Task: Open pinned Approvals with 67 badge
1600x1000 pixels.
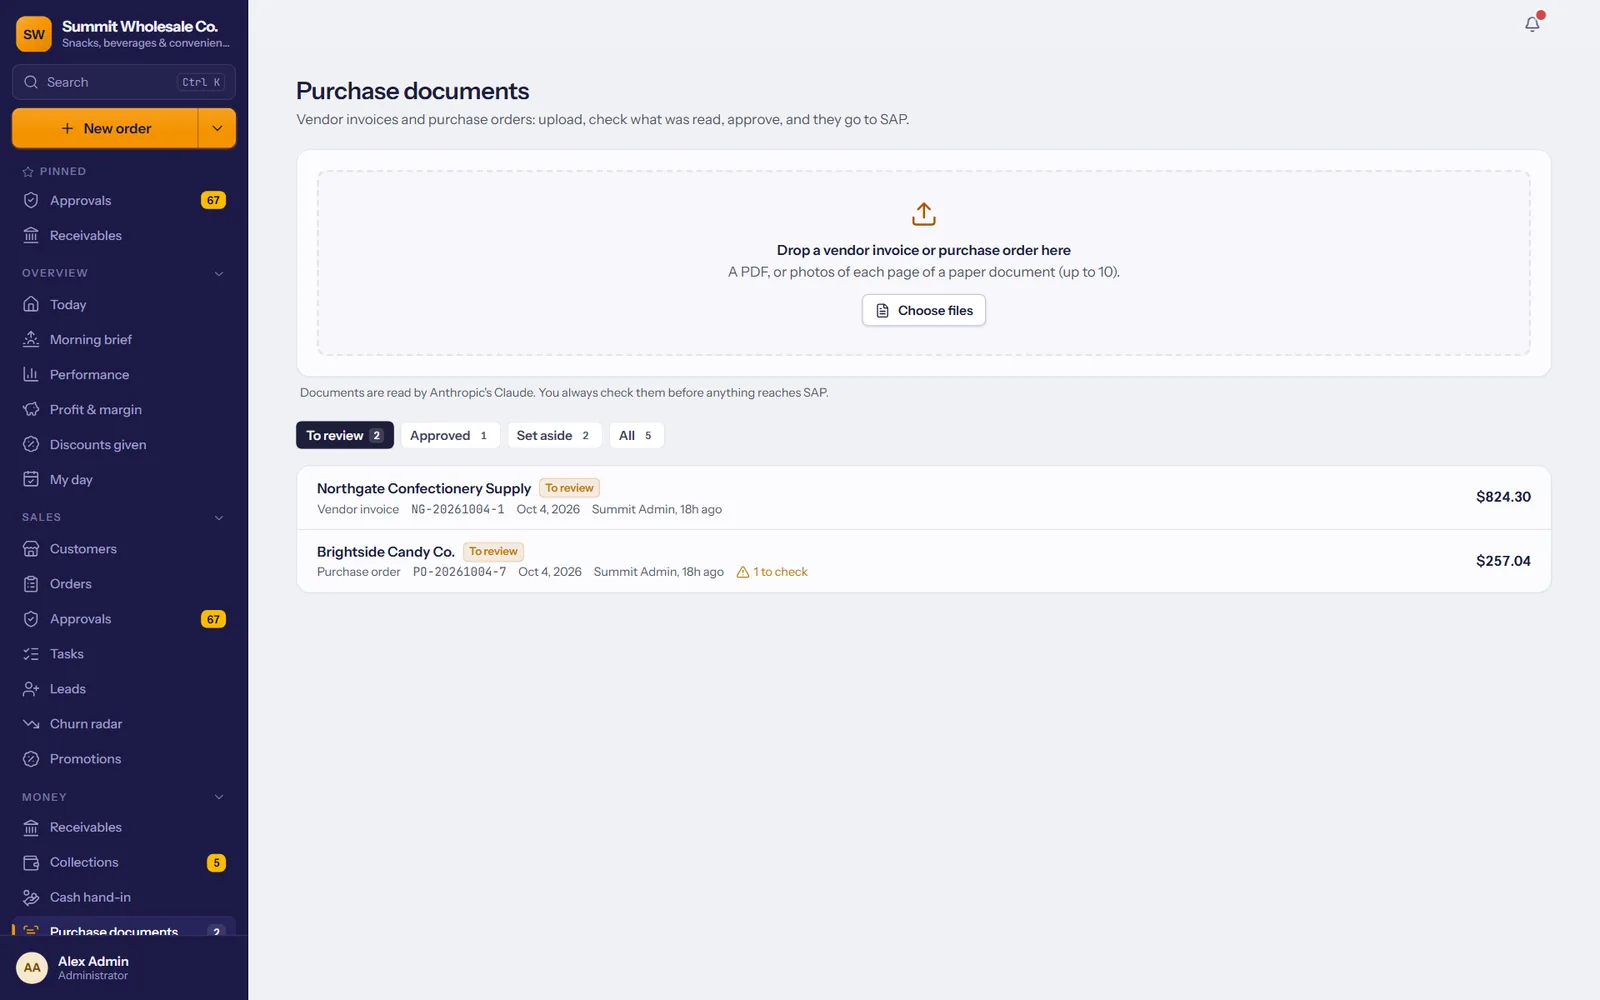Action: tap(124, 200)
